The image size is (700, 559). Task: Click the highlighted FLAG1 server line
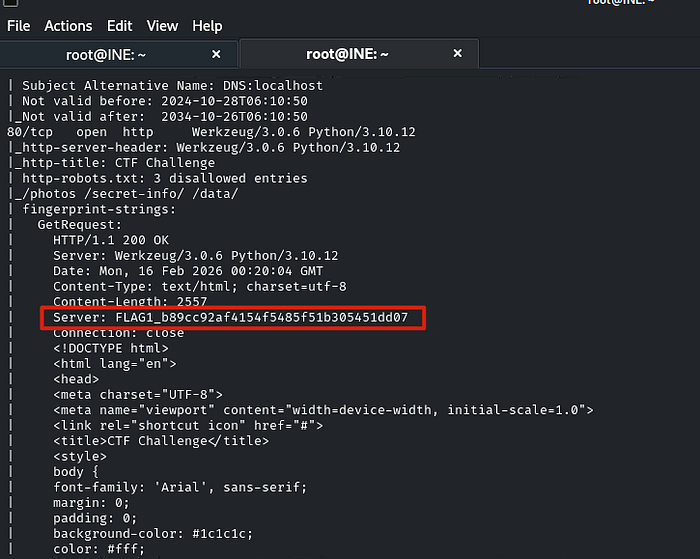[230, 317]
